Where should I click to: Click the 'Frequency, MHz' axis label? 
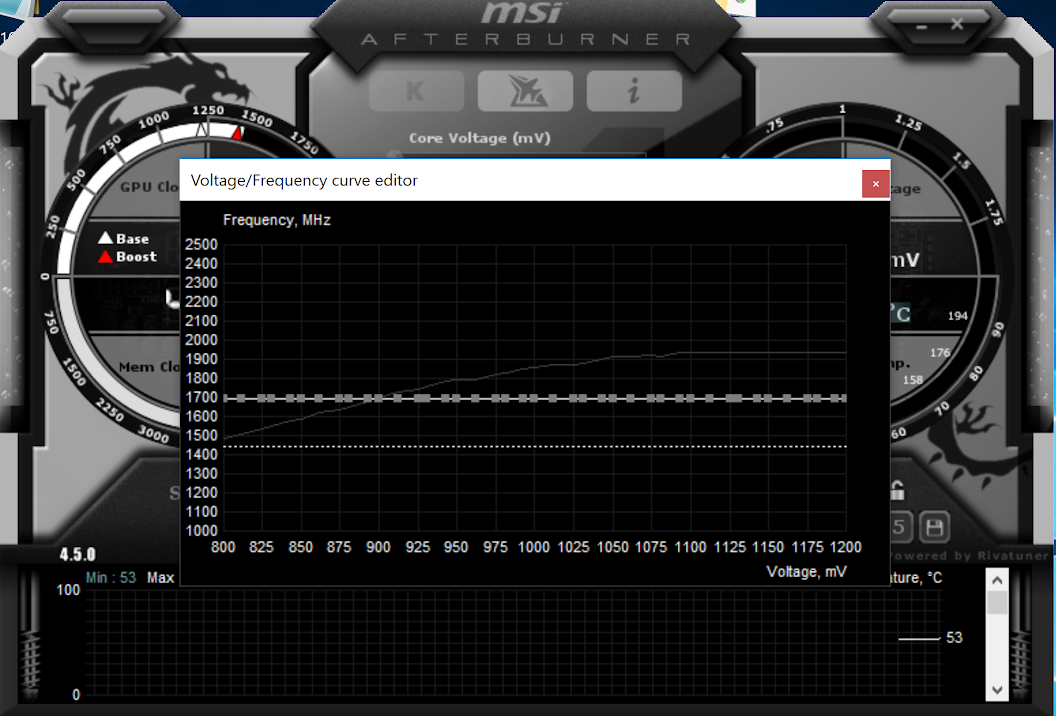coord(277,220)
